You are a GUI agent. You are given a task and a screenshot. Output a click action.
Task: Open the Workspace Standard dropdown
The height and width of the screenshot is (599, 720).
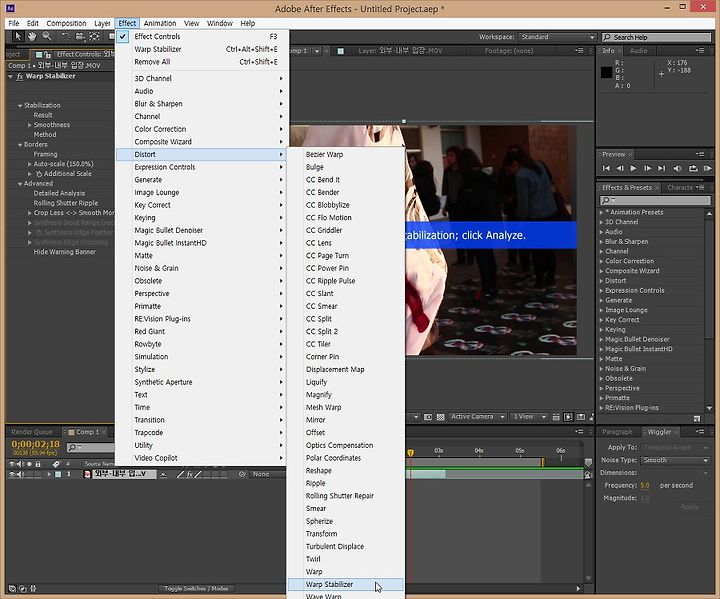557,37
